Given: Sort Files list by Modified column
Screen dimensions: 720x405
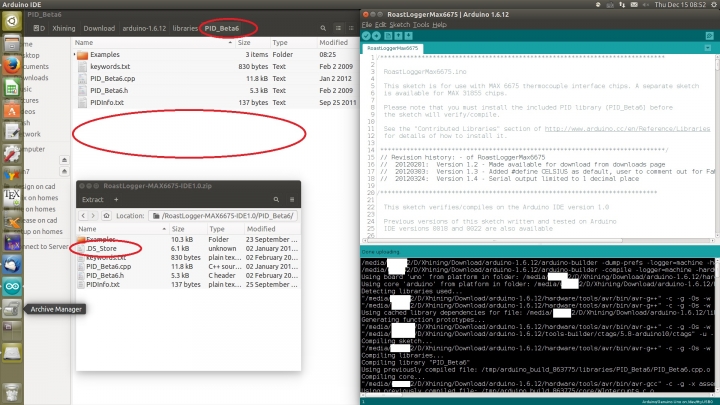Looking at the screenshot, I should coord(338,42).
